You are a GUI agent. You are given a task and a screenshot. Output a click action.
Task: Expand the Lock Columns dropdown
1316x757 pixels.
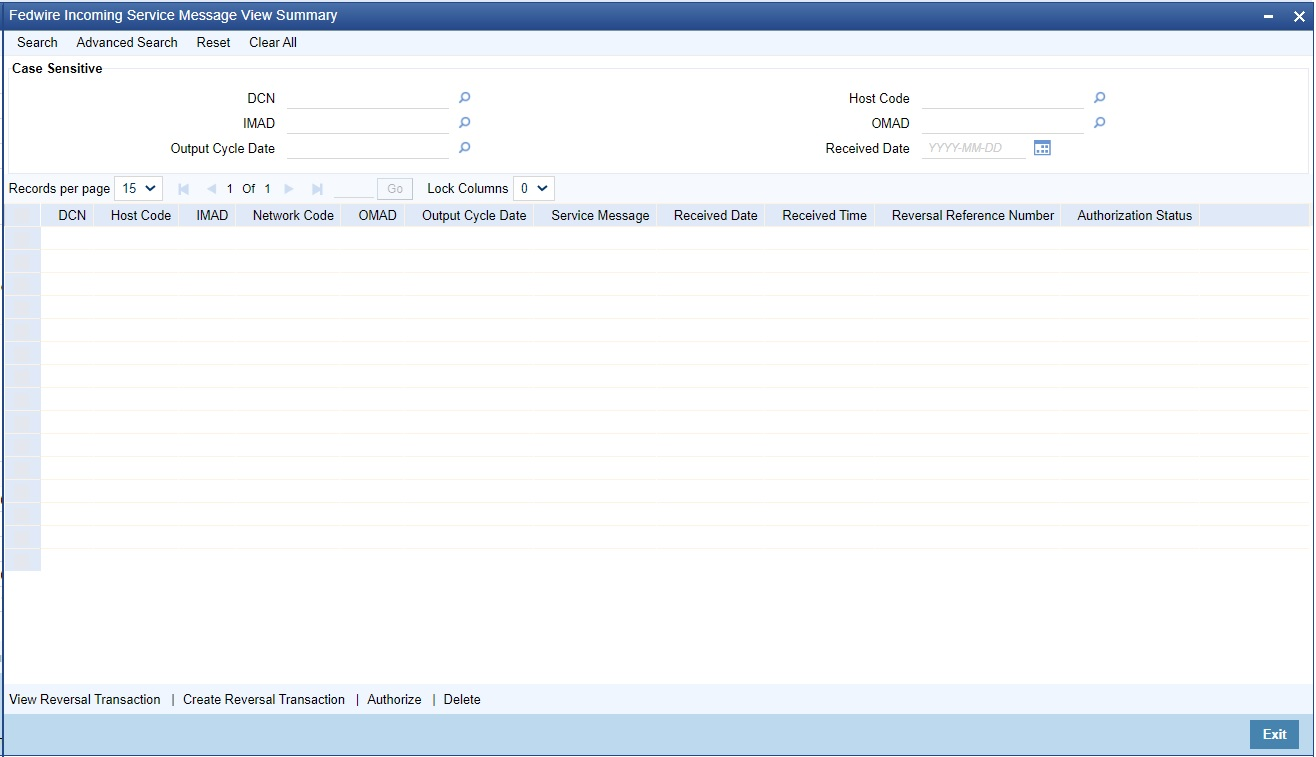point(533,188)
